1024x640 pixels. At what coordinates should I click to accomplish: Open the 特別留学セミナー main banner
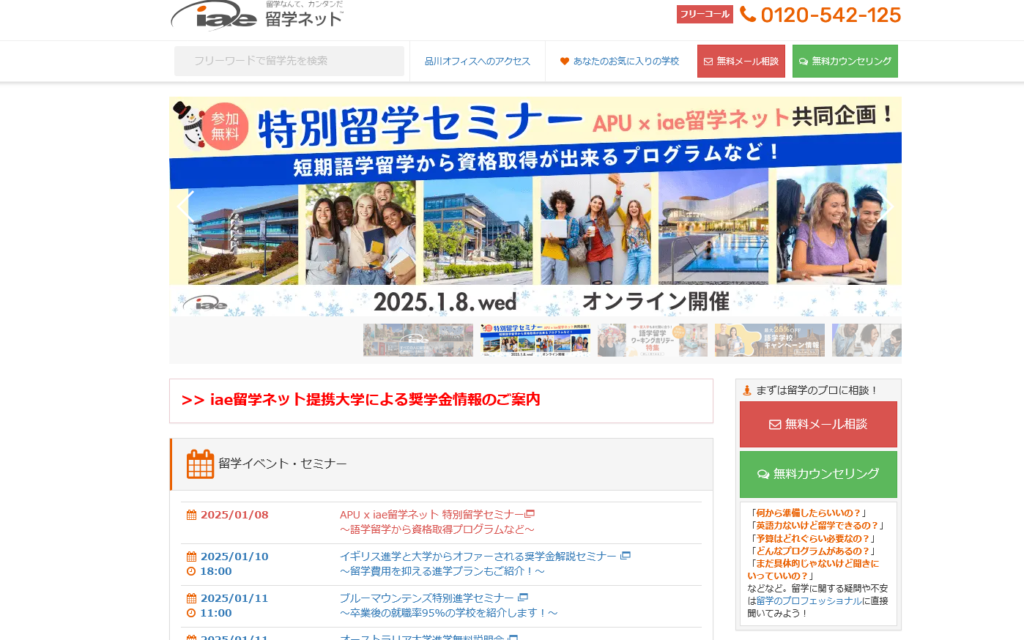coord(536,206)
